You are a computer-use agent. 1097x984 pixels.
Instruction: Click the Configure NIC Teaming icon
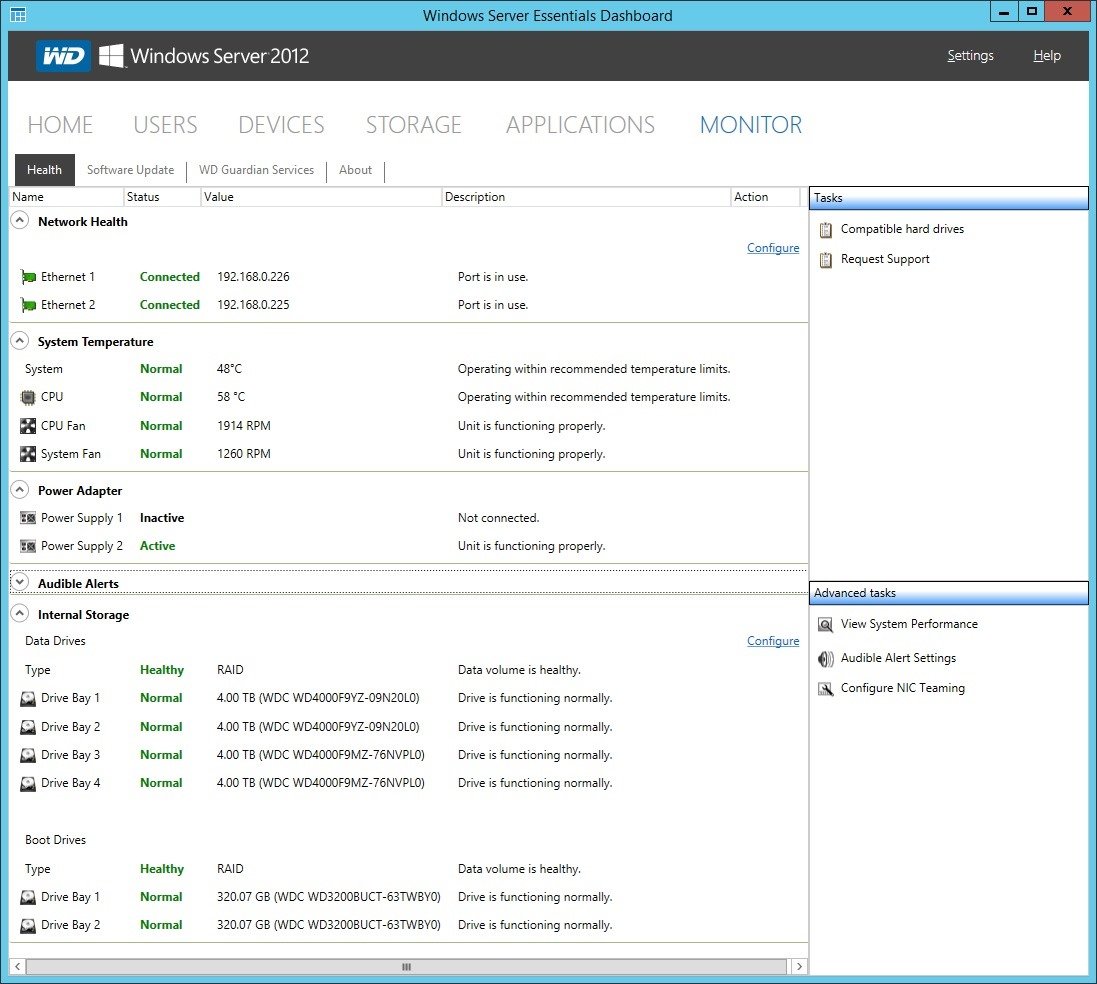[x=826, y=689]
